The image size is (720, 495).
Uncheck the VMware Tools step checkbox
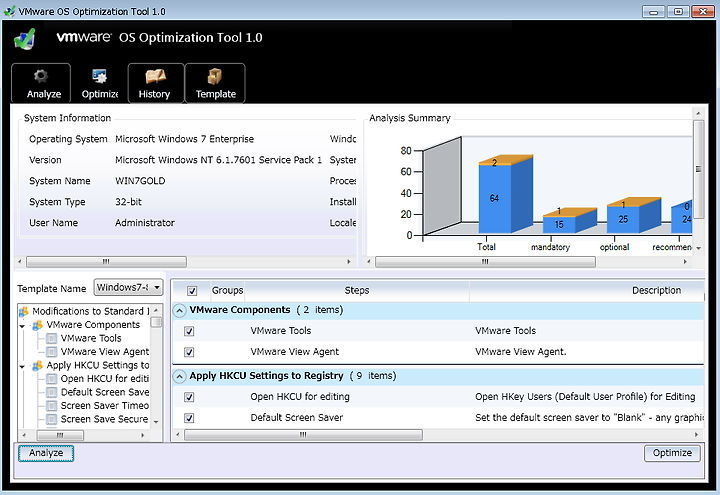(189, 331)
